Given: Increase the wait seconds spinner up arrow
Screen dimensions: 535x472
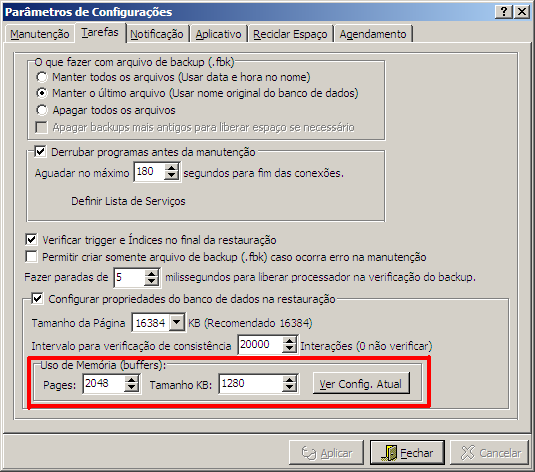Looking at the screenshot, I should point(171,168).
